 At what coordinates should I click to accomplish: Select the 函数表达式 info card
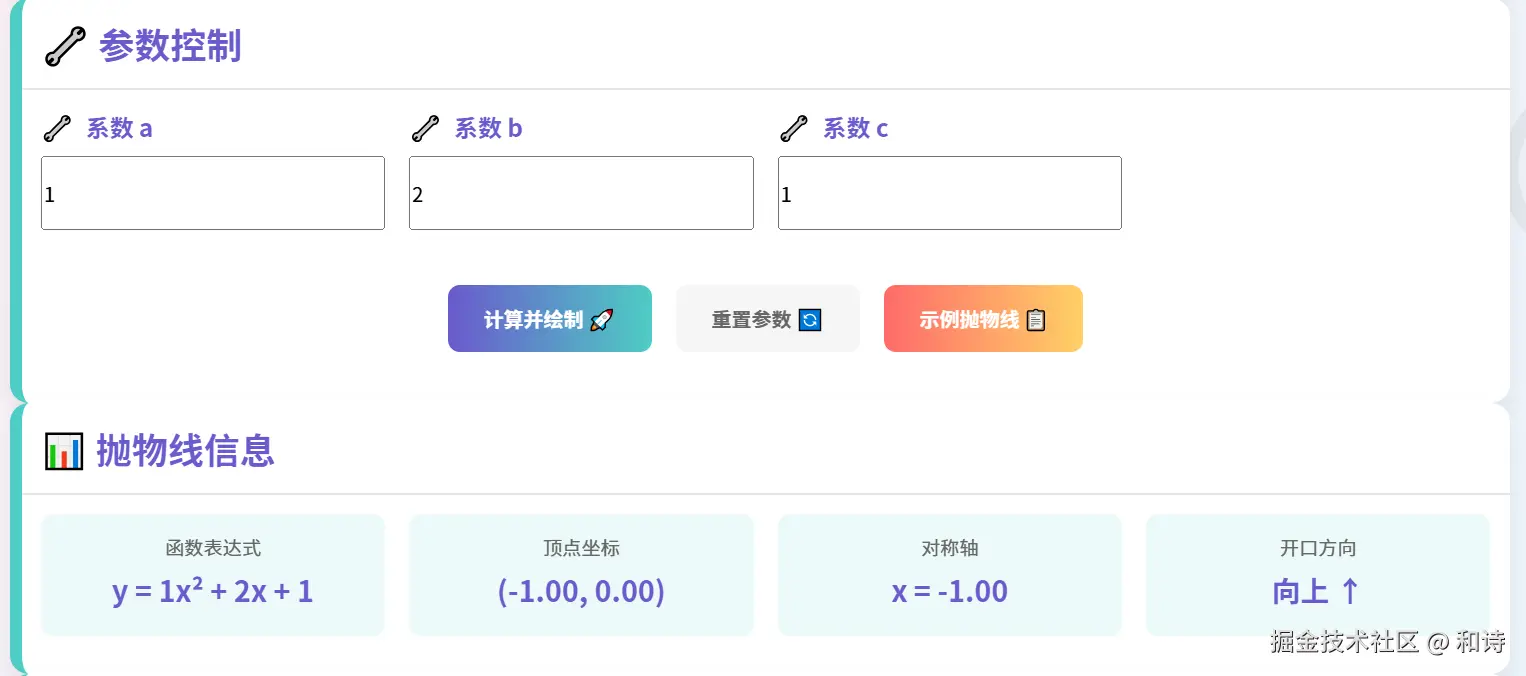click(212, 575)
